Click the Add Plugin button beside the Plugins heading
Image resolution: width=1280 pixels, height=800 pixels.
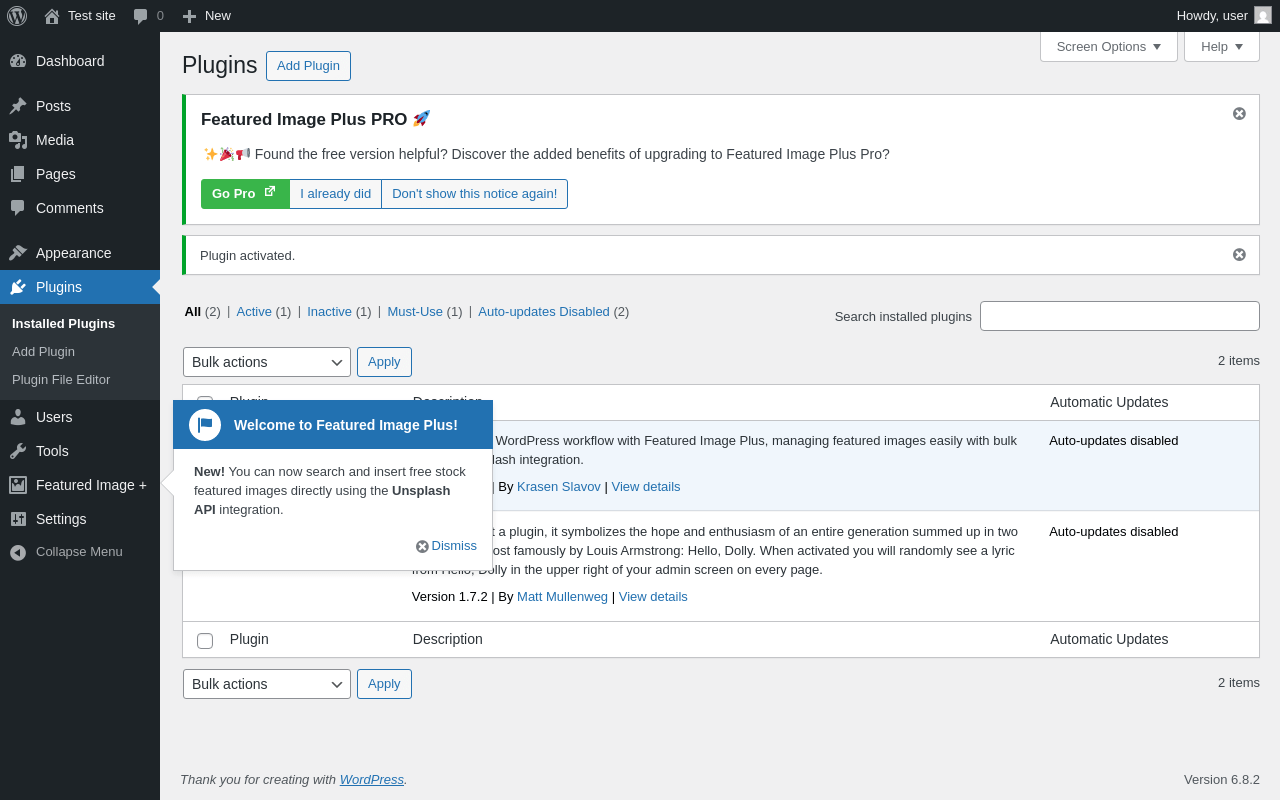coord(308,66)
